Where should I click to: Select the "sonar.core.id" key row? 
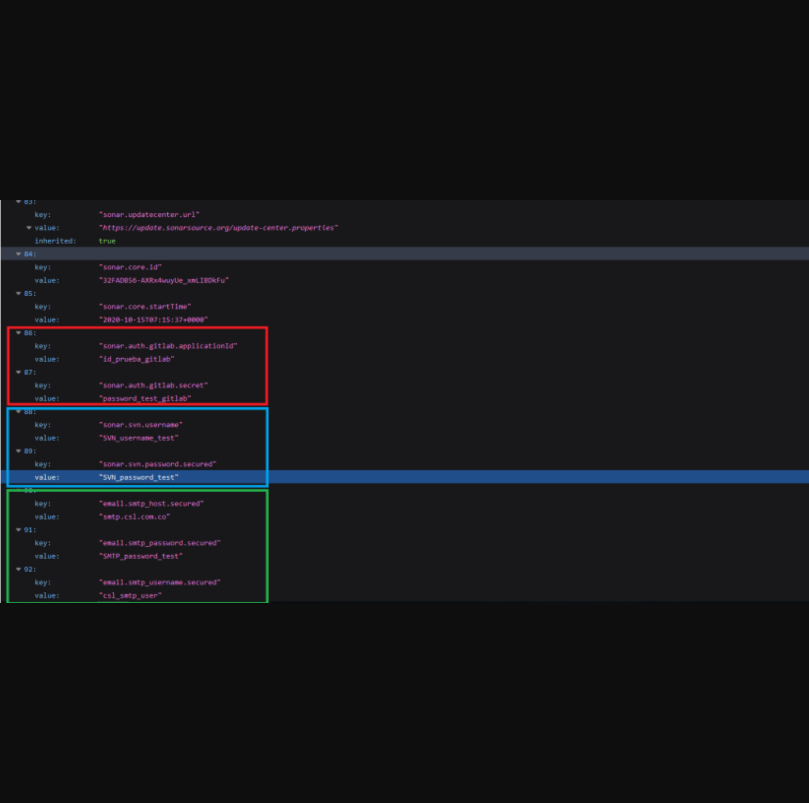click(130, 267)
